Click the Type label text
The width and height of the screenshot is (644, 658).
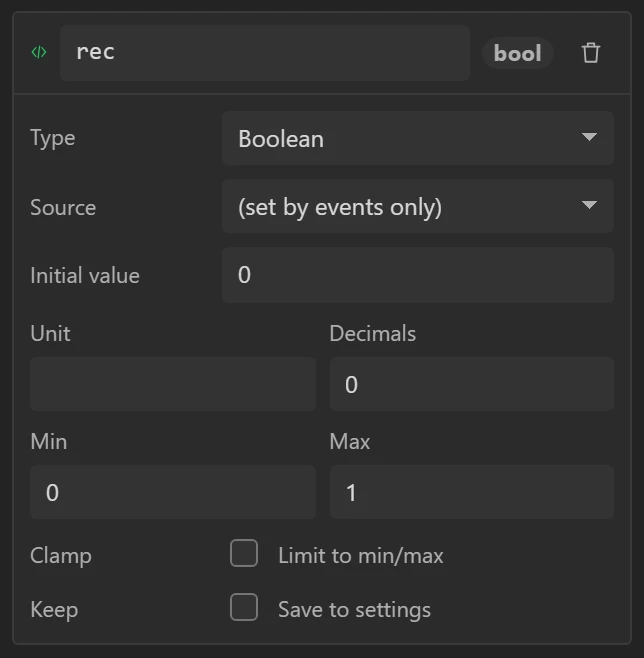tap(53, 138)
